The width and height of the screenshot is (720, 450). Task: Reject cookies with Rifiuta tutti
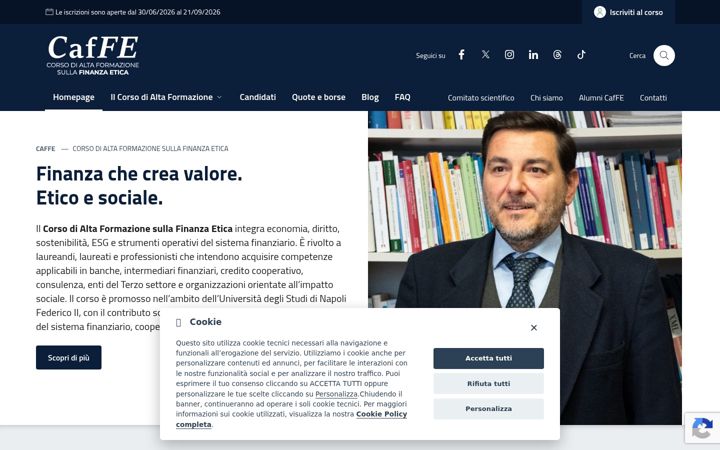pyautogui.click(x=489, y=383)
